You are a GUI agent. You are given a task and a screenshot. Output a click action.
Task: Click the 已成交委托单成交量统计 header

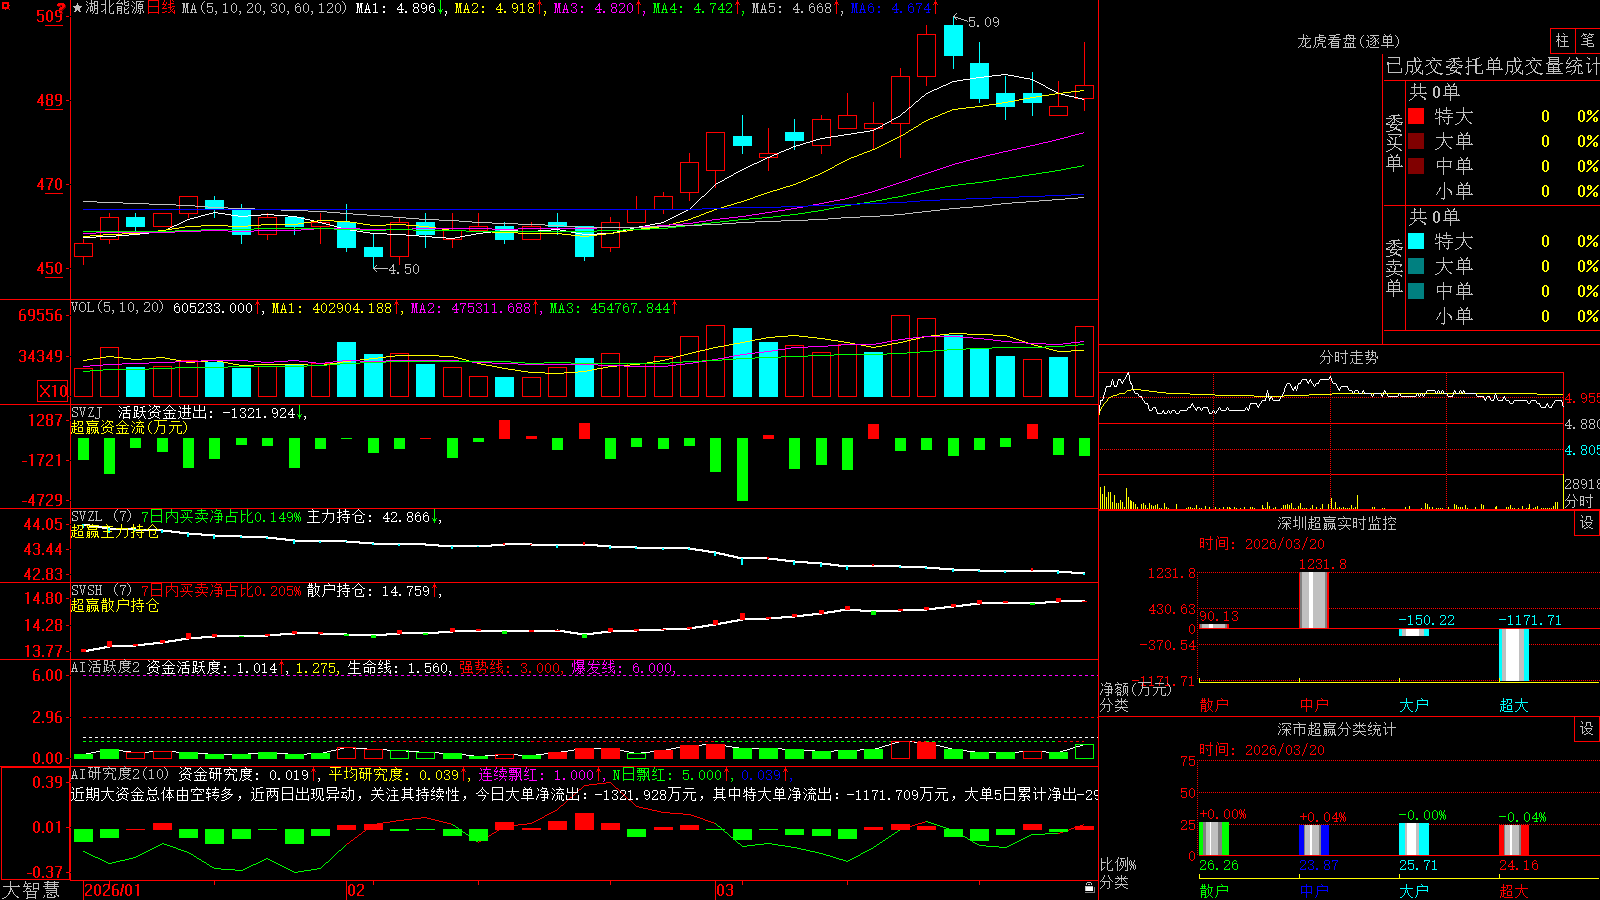click(x=1492, y=66)
